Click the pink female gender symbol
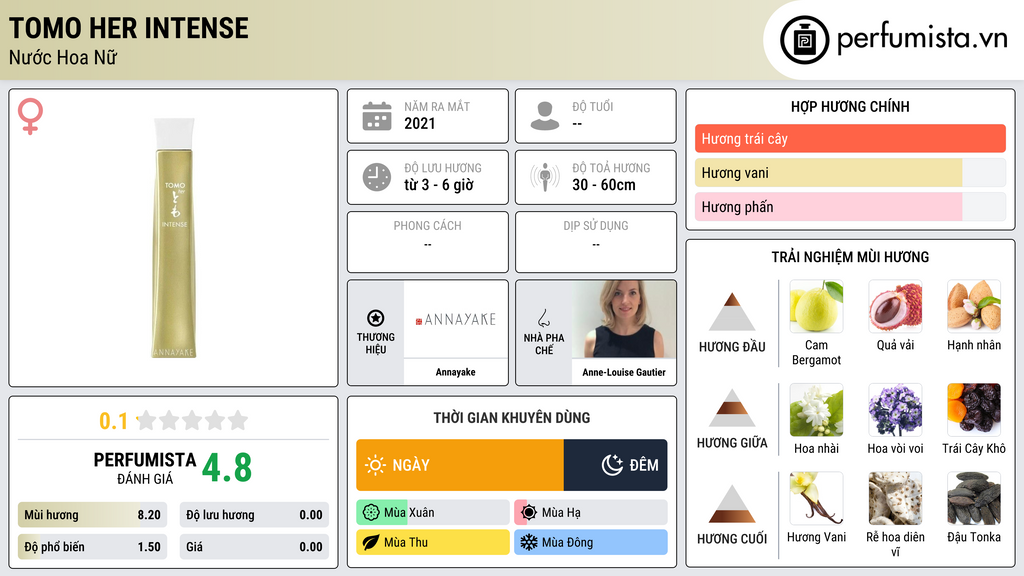Image resolution: width=1024 pixels, height=576 pixels. (x=30, y=116)
